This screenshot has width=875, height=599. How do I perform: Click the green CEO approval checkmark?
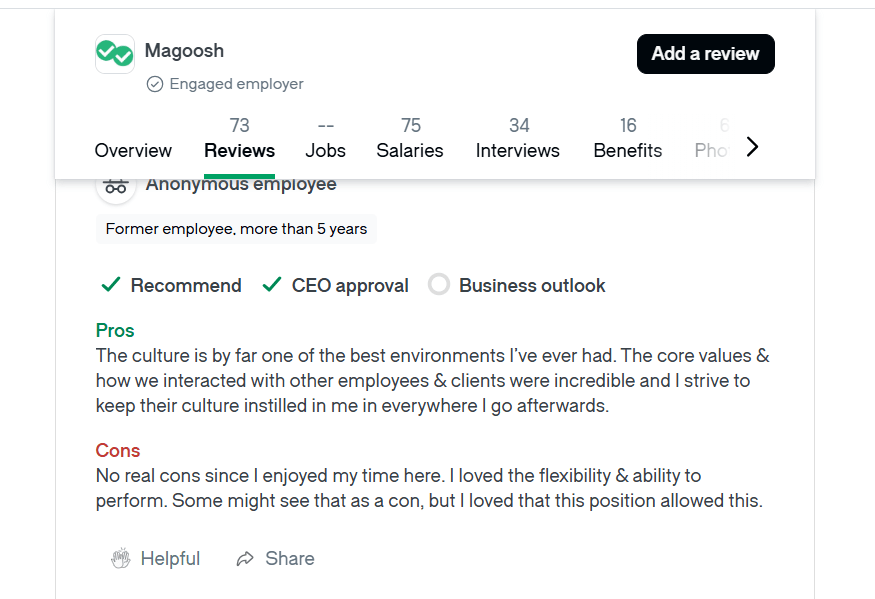tap(271, 285)
